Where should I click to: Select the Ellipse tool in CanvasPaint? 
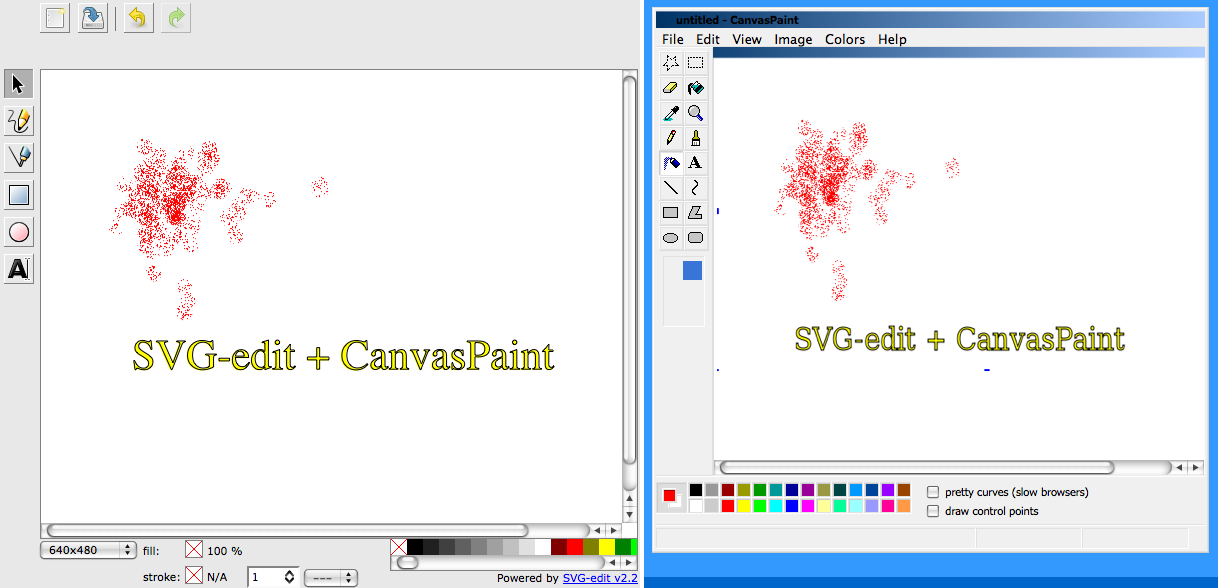[x=671, y=238]
